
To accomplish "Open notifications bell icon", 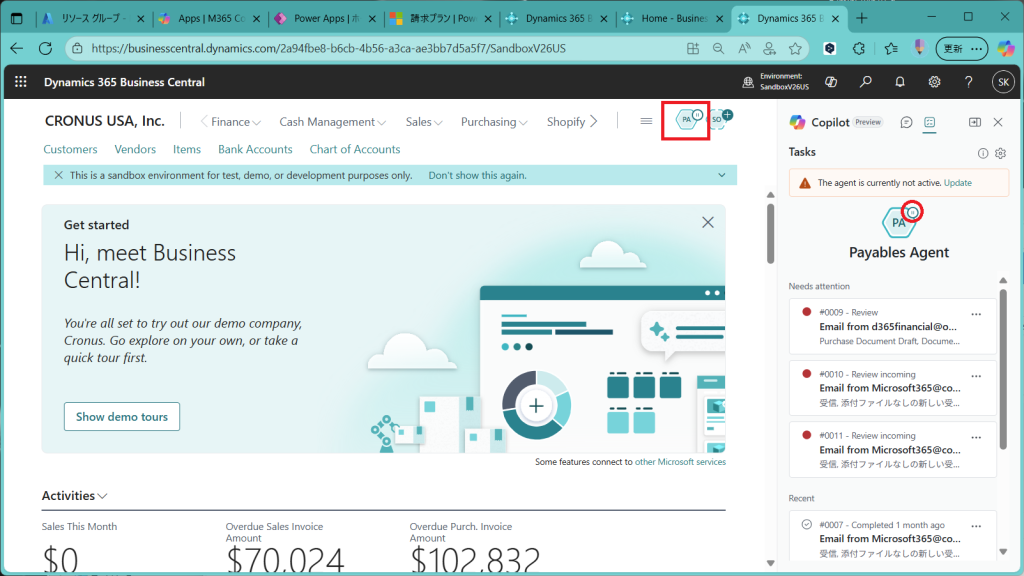I will click(x=900, y=82).
